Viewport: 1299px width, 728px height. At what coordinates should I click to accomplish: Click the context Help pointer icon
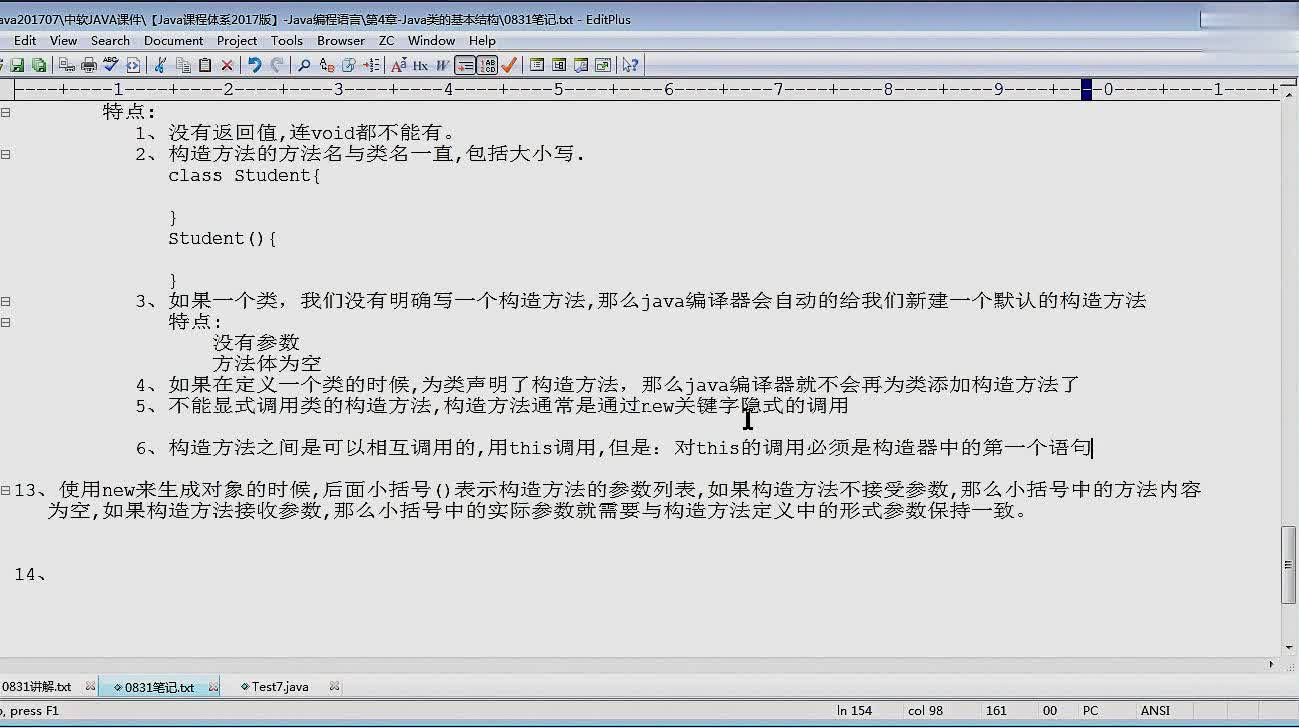[630, 65]
